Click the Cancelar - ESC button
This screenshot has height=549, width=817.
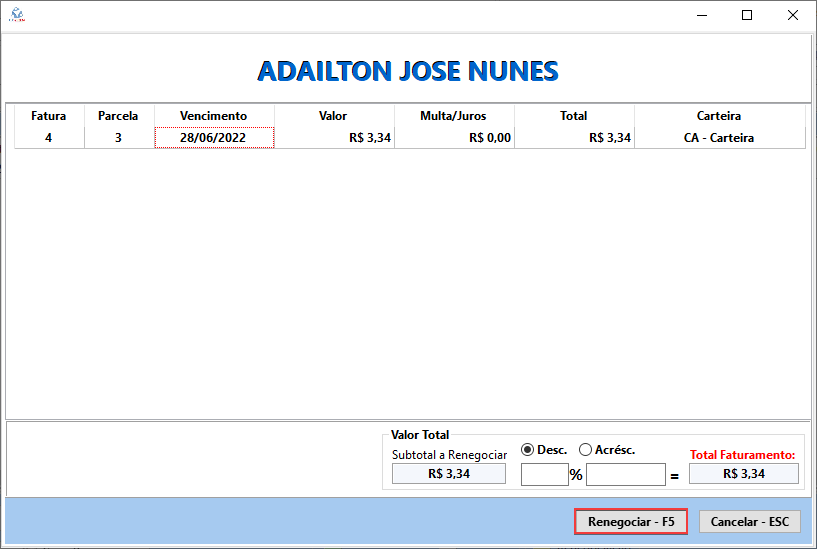[x=750, y=521]
